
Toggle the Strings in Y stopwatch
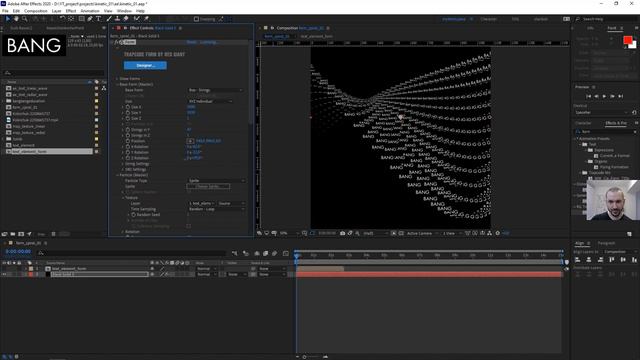pyautogui.click(x=128, y=130)
